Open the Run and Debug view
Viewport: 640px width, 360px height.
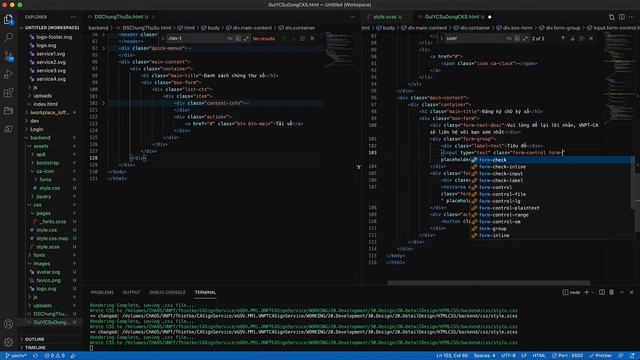tap(9, 74)
